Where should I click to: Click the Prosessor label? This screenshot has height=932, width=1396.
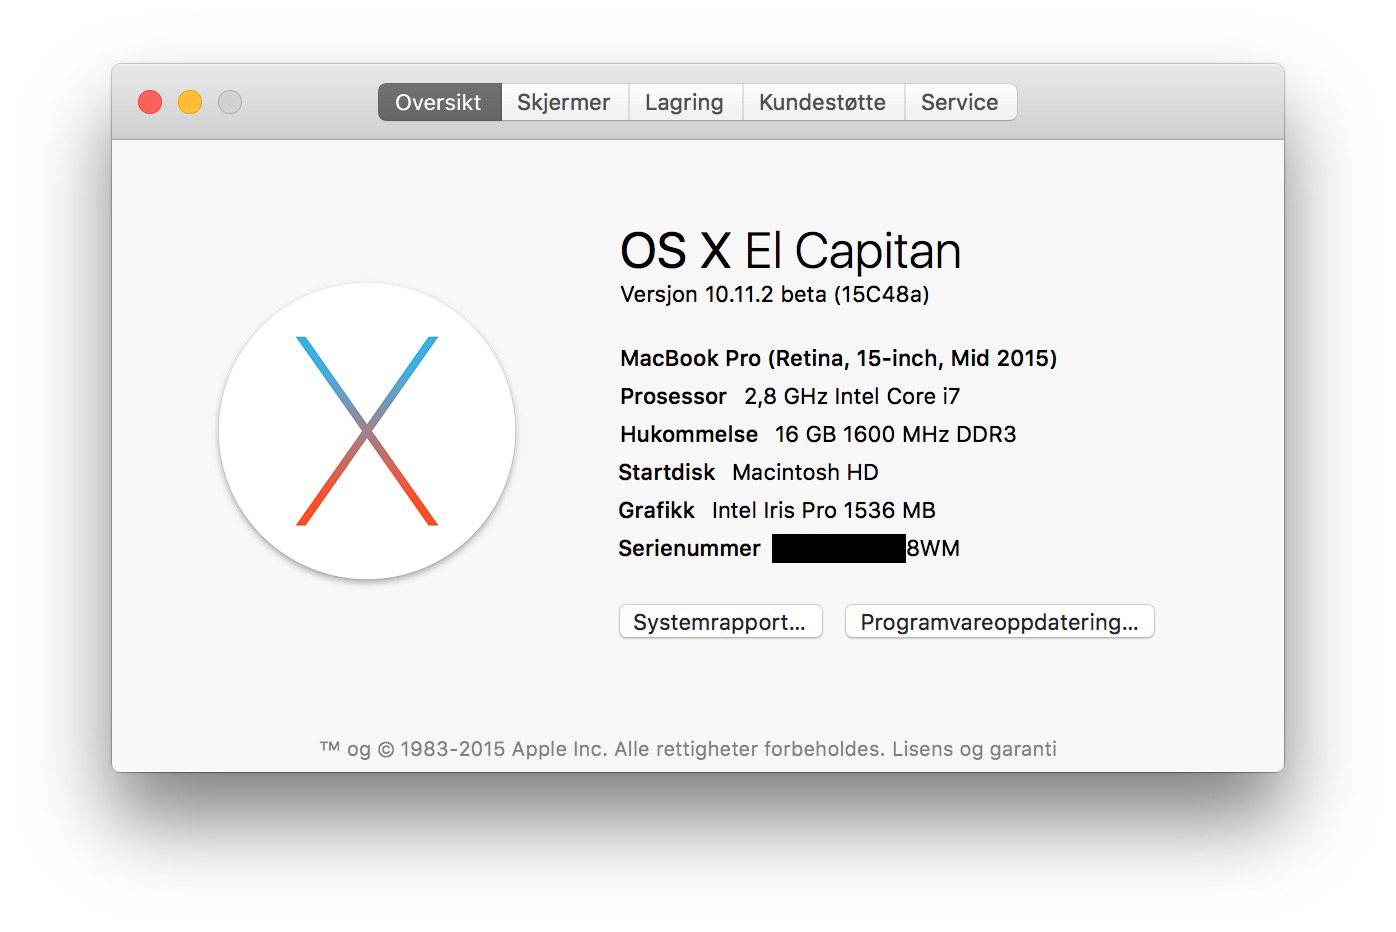673,397
